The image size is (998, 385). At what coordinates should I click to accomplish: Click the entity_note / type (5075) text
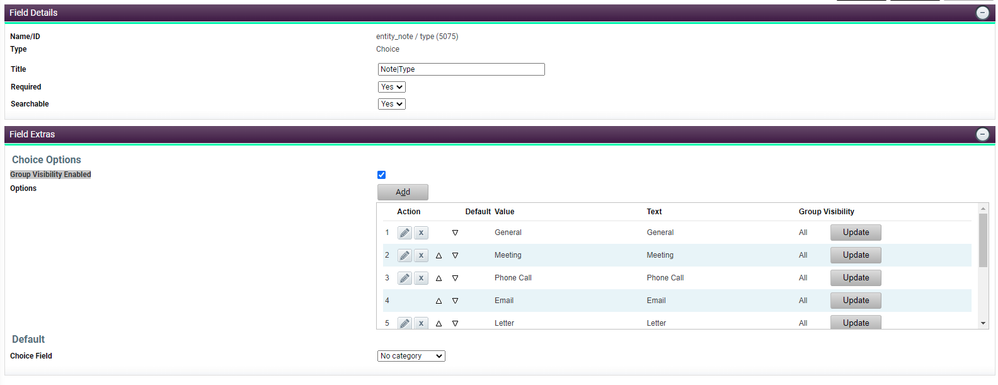(x=417, y=37)
